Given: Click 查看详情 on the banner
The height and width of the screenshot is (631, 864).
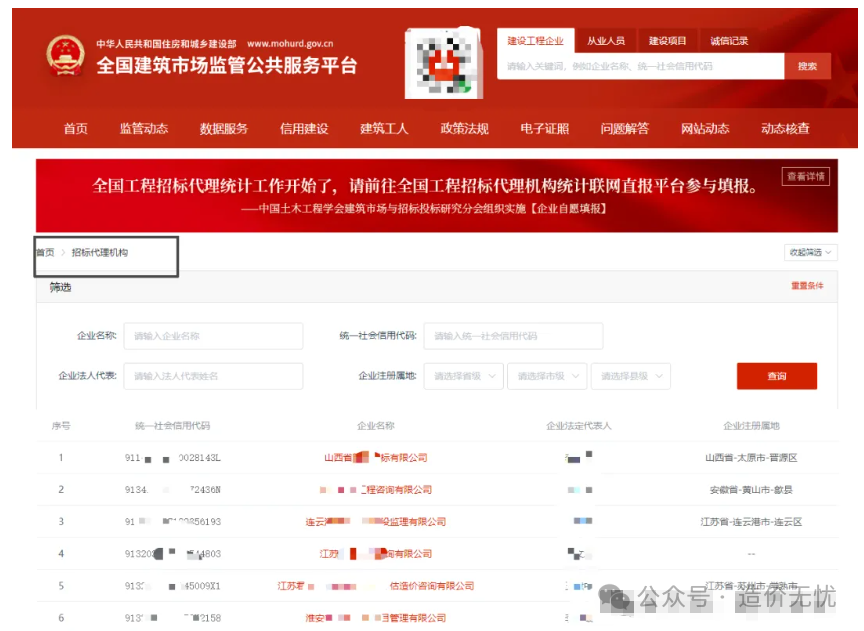Looking at the screenshot, I should (806, 177).
